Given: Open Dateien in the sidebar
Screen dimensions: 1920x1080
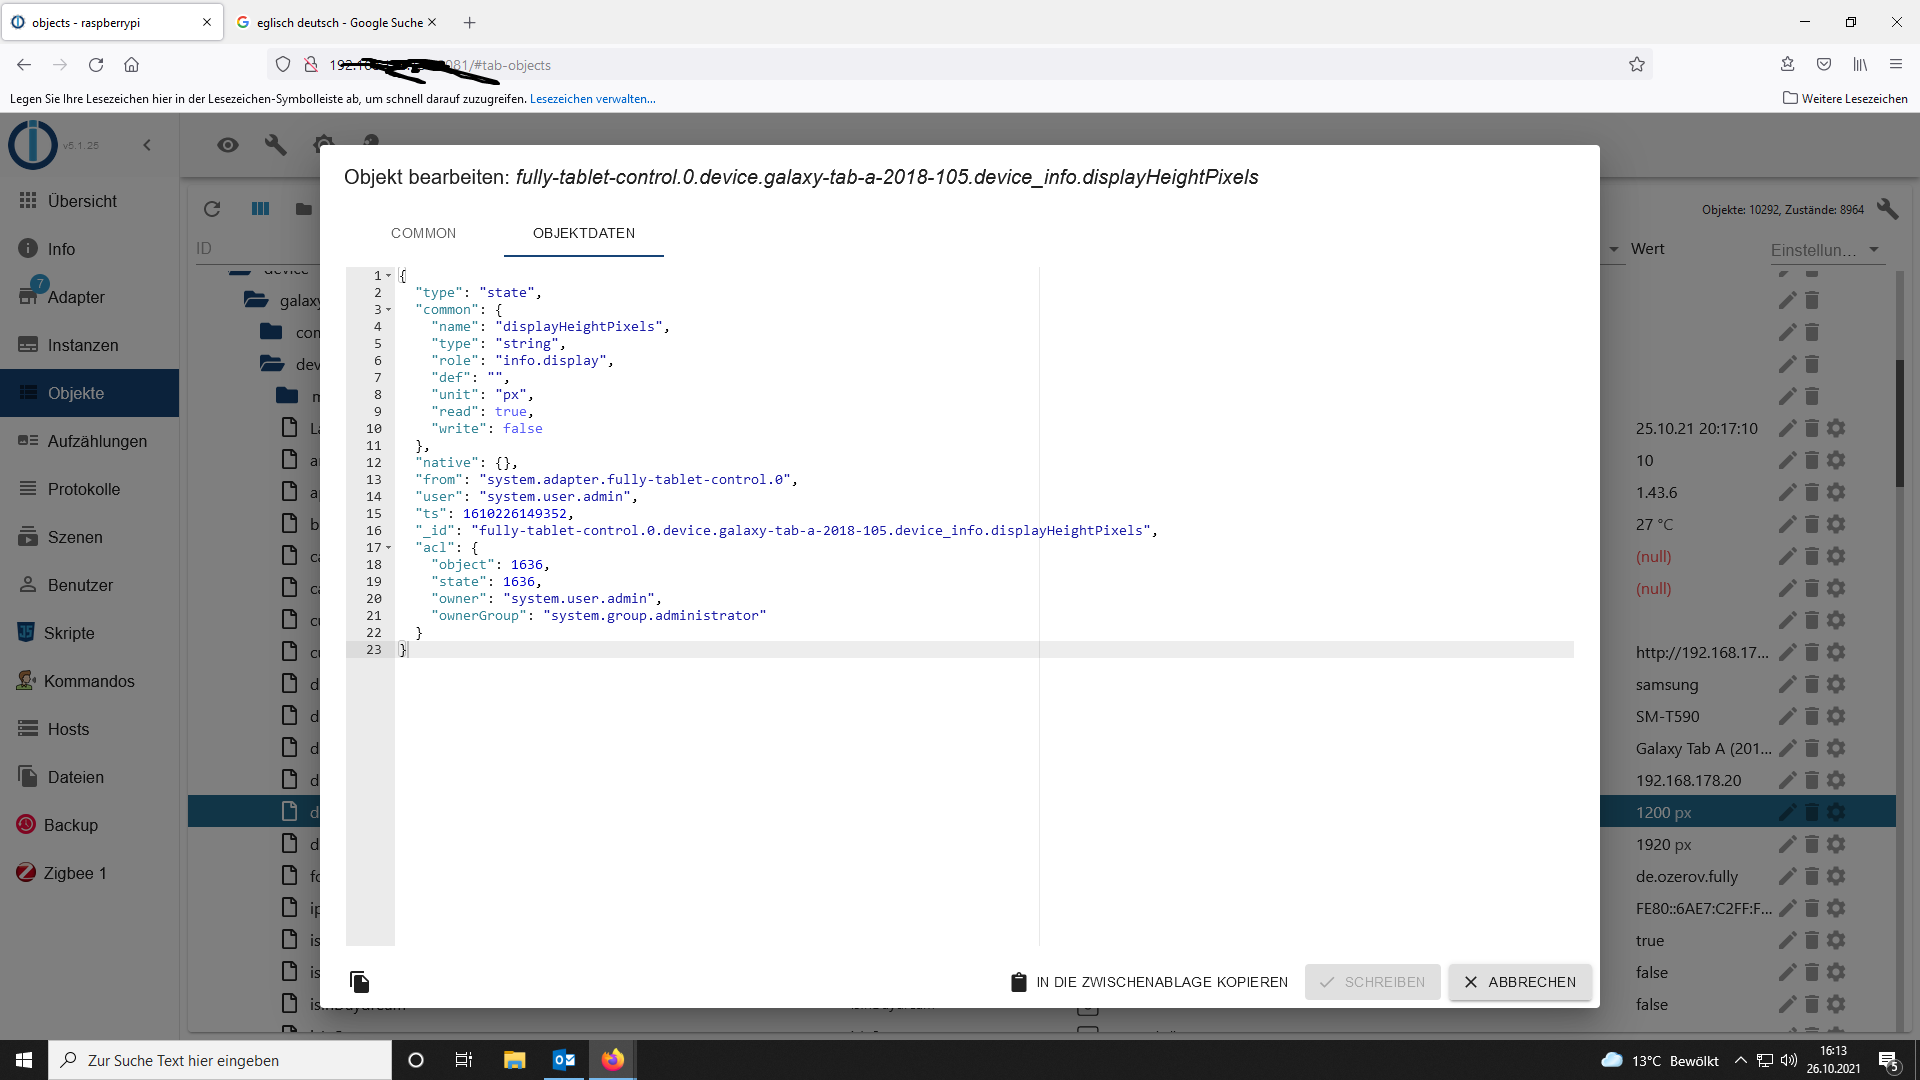Looking at the screenshot, I should [x=90, y=777].
